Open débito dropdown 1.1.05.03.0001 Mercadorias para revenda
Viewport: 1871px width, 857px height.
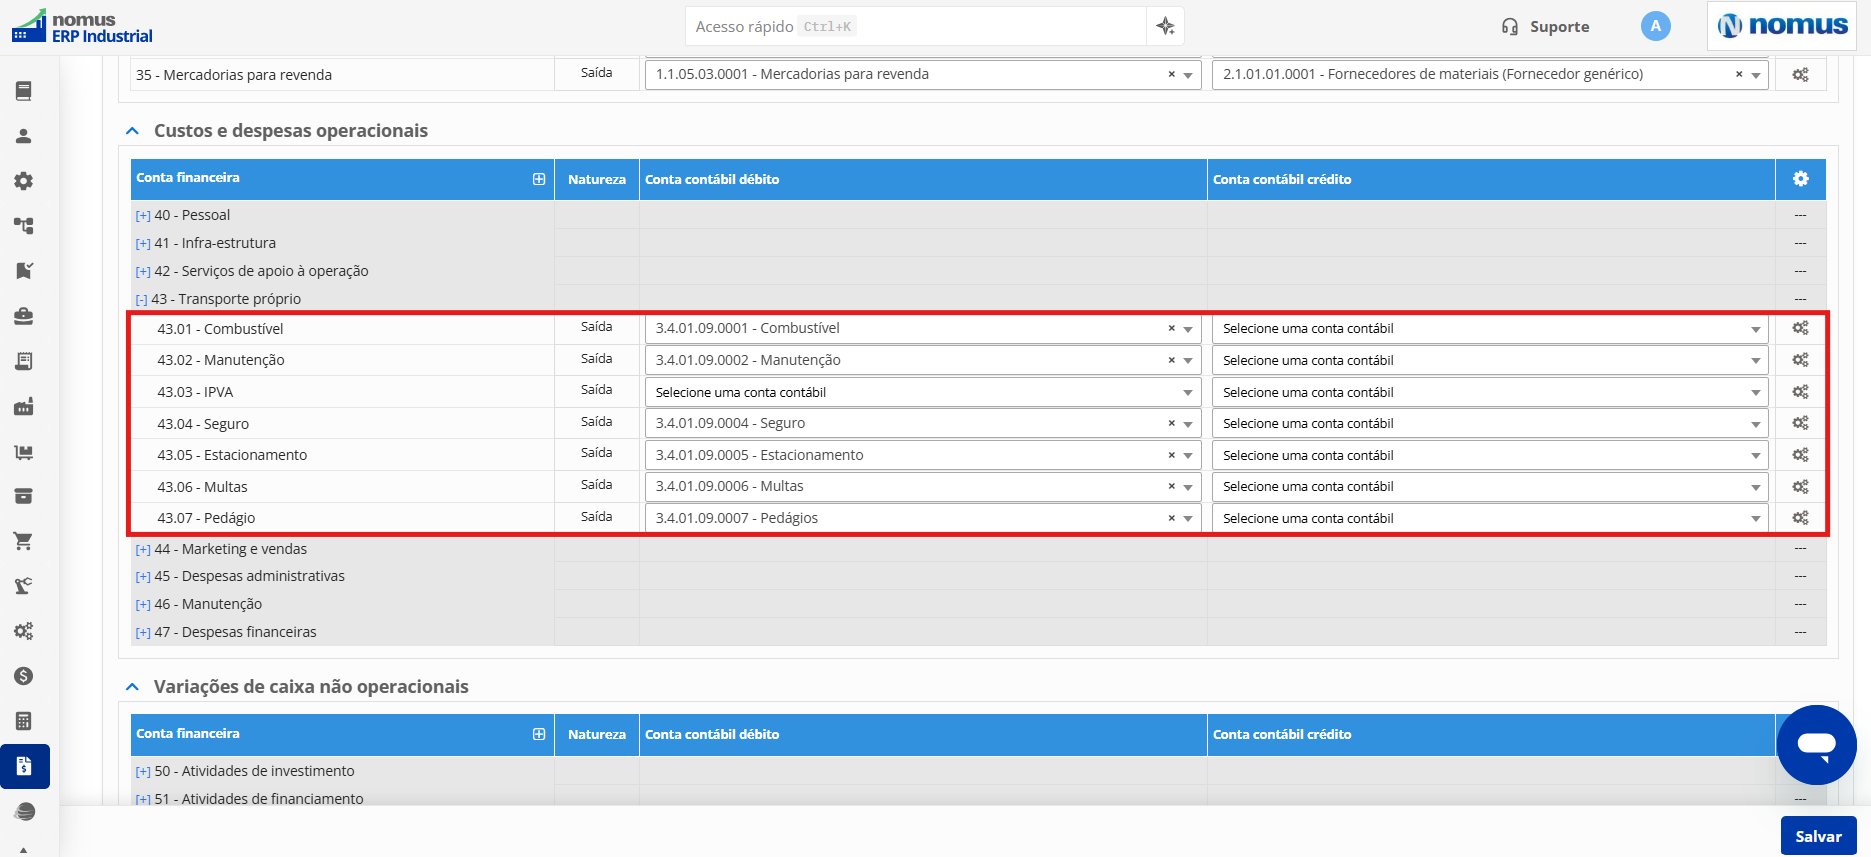922,74
